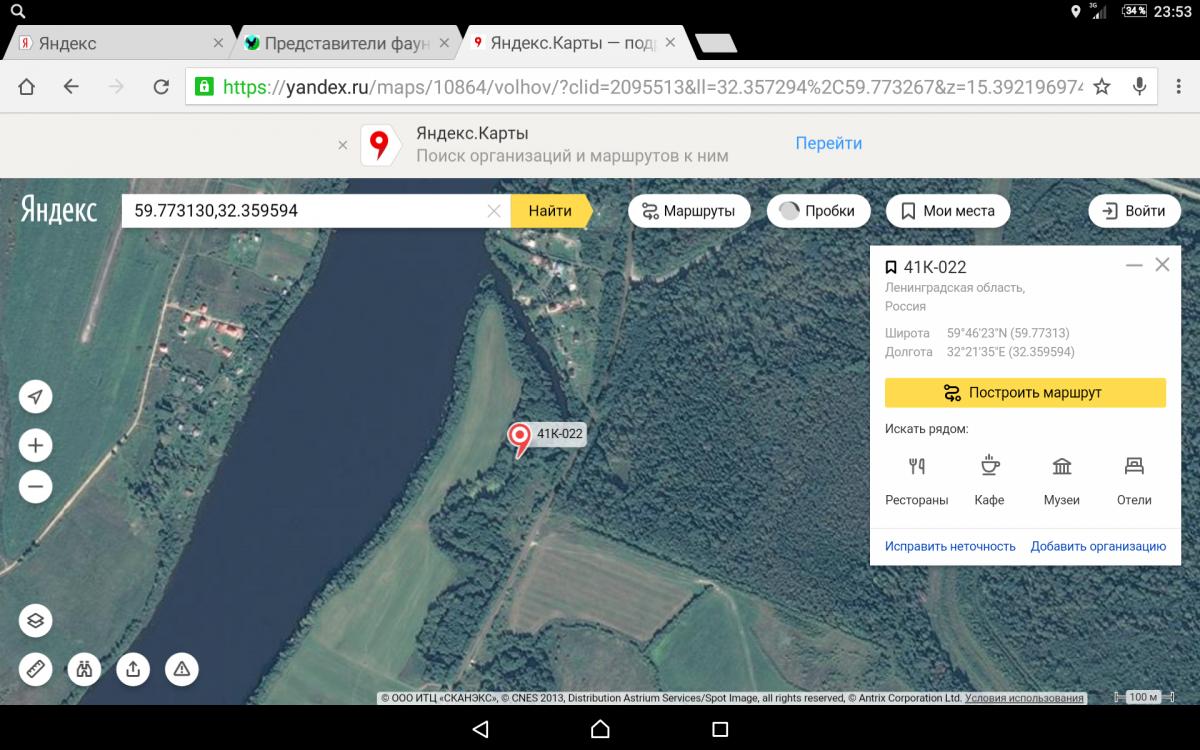Screen dimensions: 1200x750
Task: Clear the coordinates search field
Action: tap(493, 211)
